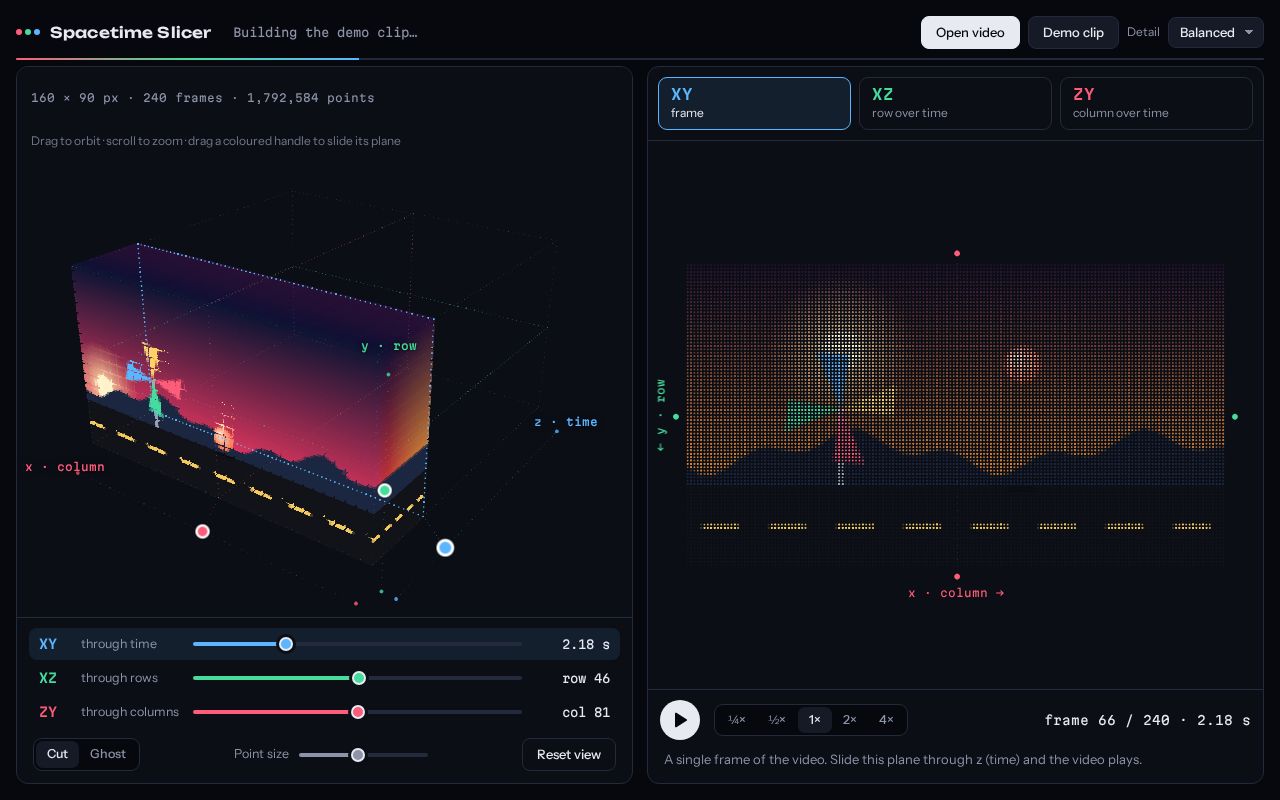Pick the red column-plane handle in 3D view

pyautogui.click(x=202, y=531)
